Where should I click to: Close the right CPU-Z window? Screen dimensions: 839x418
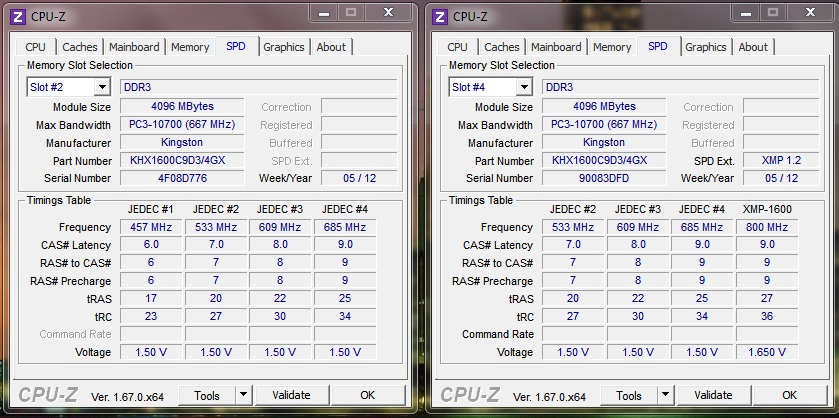point(811,13)
